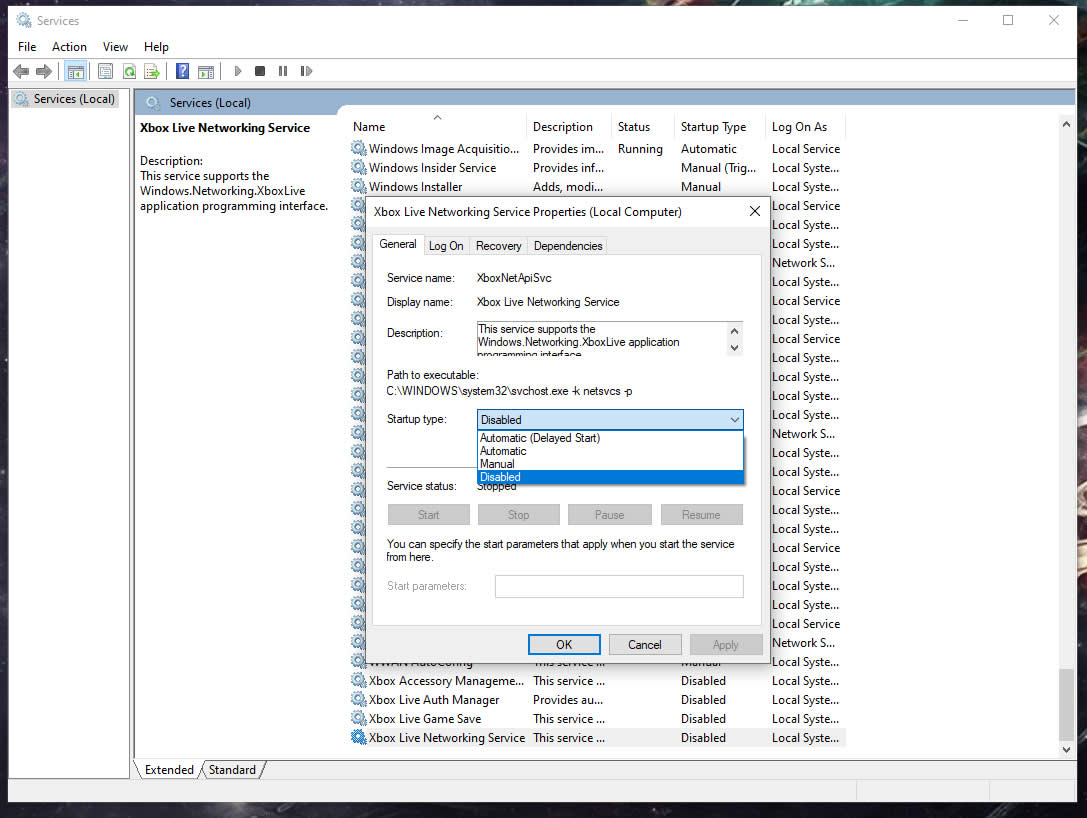Toggle Show/Hide Console Tree toolbar icon
The width and height of the screenshot is (1087, 818).
(x=76, y=71)
